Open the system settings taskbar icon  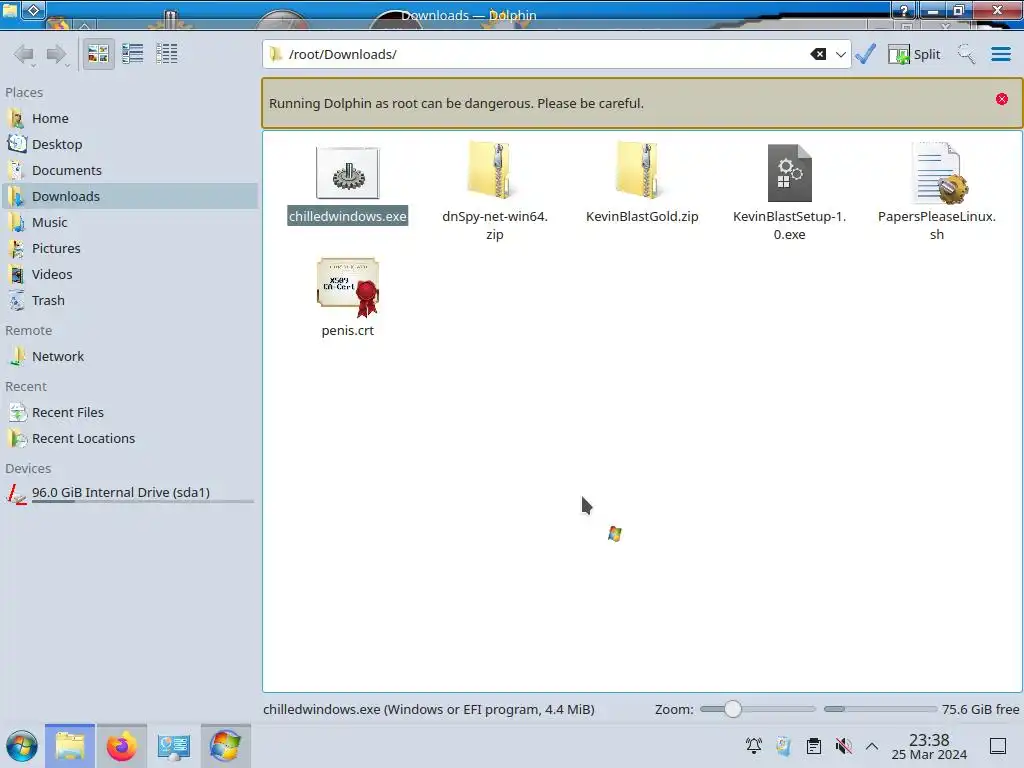(174, 746)
